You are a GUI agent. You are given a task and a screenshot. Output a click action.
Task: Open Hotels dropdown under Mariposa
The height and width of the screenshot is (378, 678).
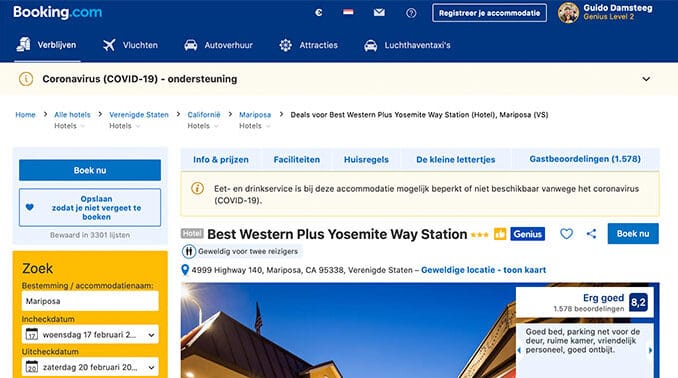pyautogui.click(x=255, y=126)
